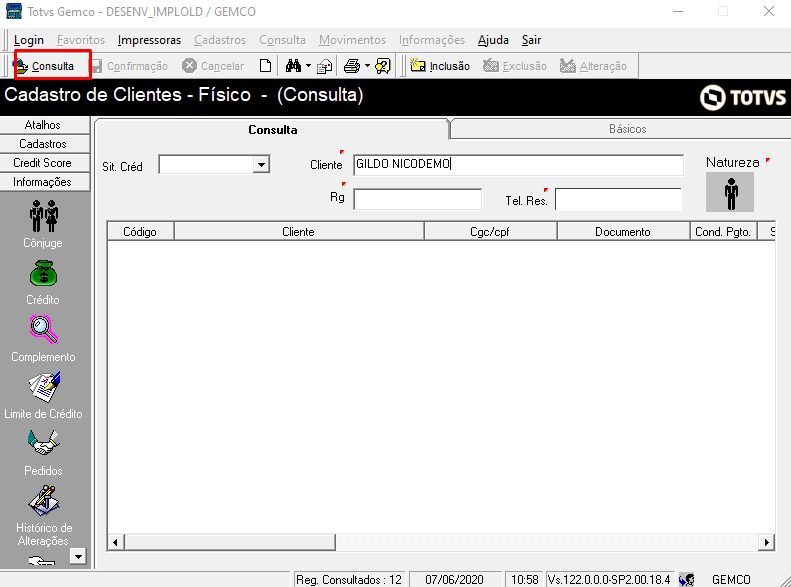This screenshot has height=587, width=791.
Task: Open the Impressoras menu
Action: (x=149, y=40)
